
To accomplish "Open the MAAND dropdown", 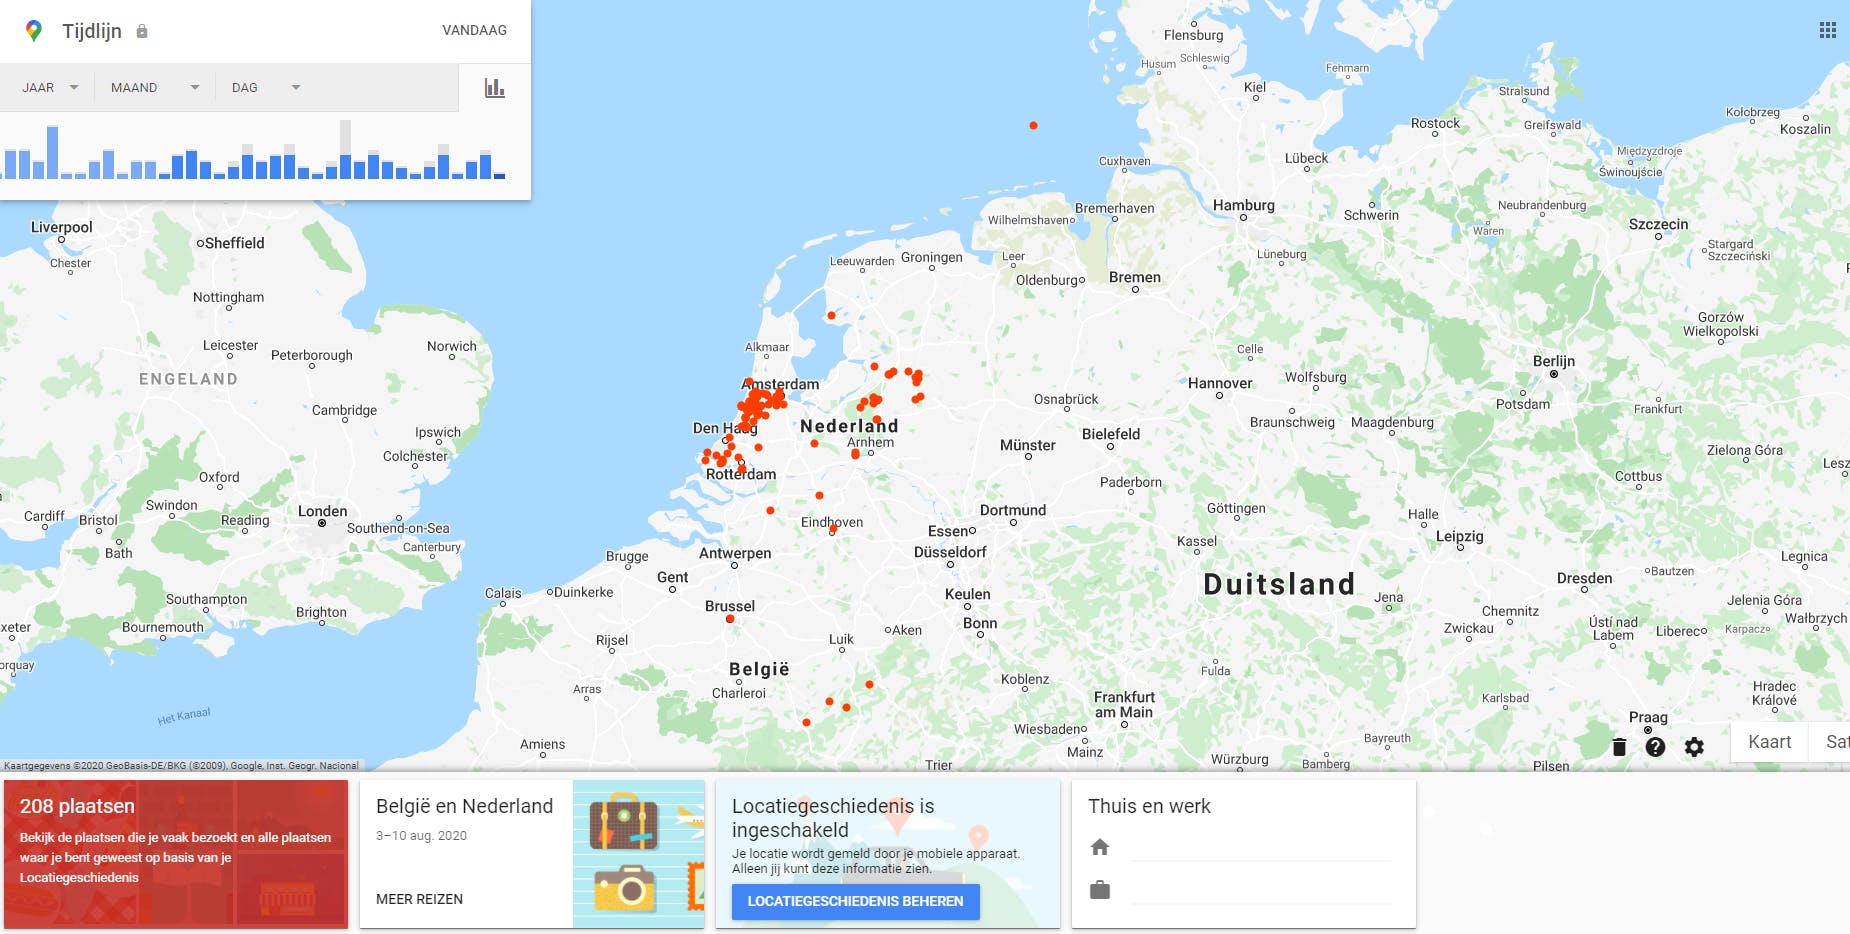I will point(155,88).
